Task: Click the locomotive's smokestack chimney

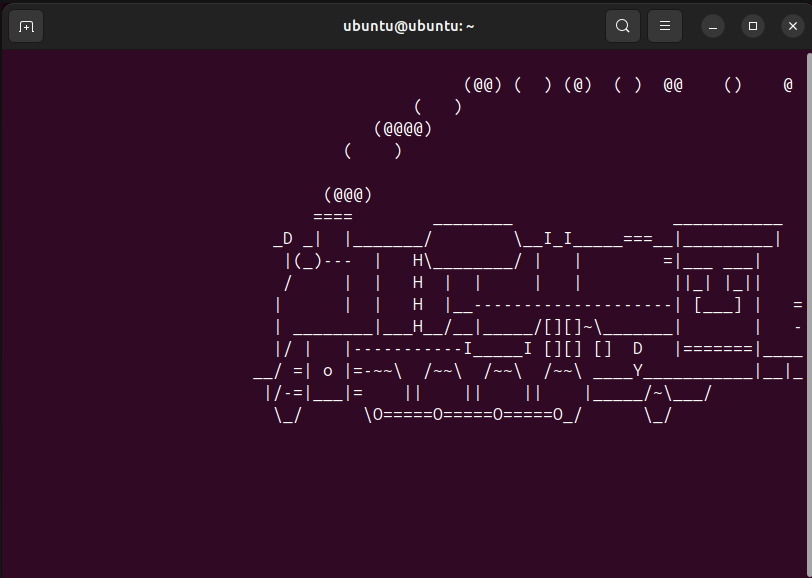Action: 332,216
